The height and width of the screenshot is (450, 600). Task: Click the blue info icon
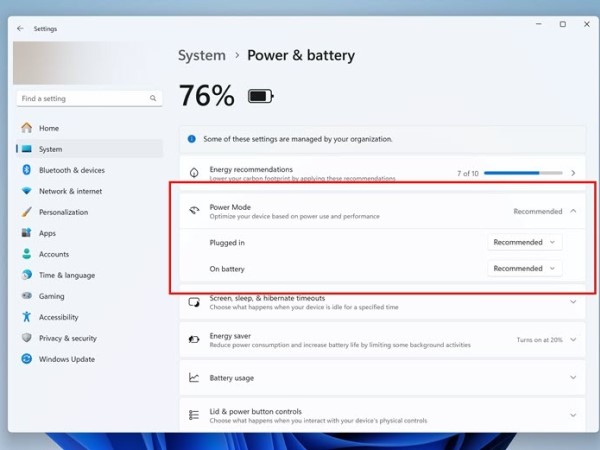(x=192, y=139)
